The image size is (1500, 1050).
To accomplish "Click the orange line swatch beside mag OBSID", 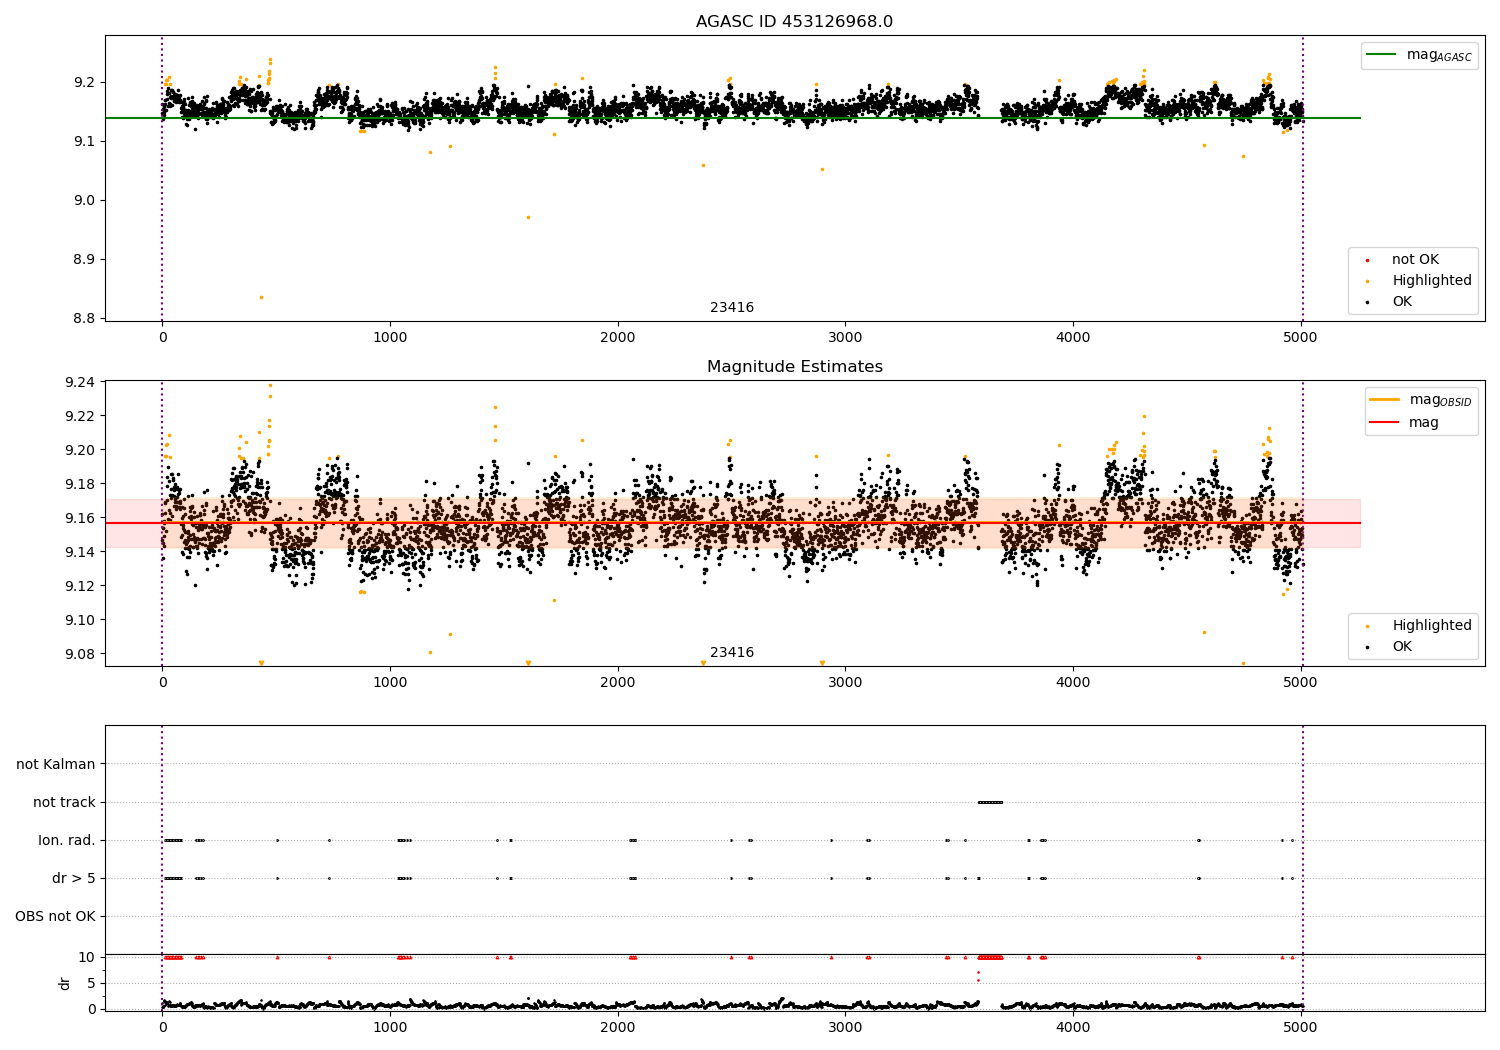I will coord(1384,400).
